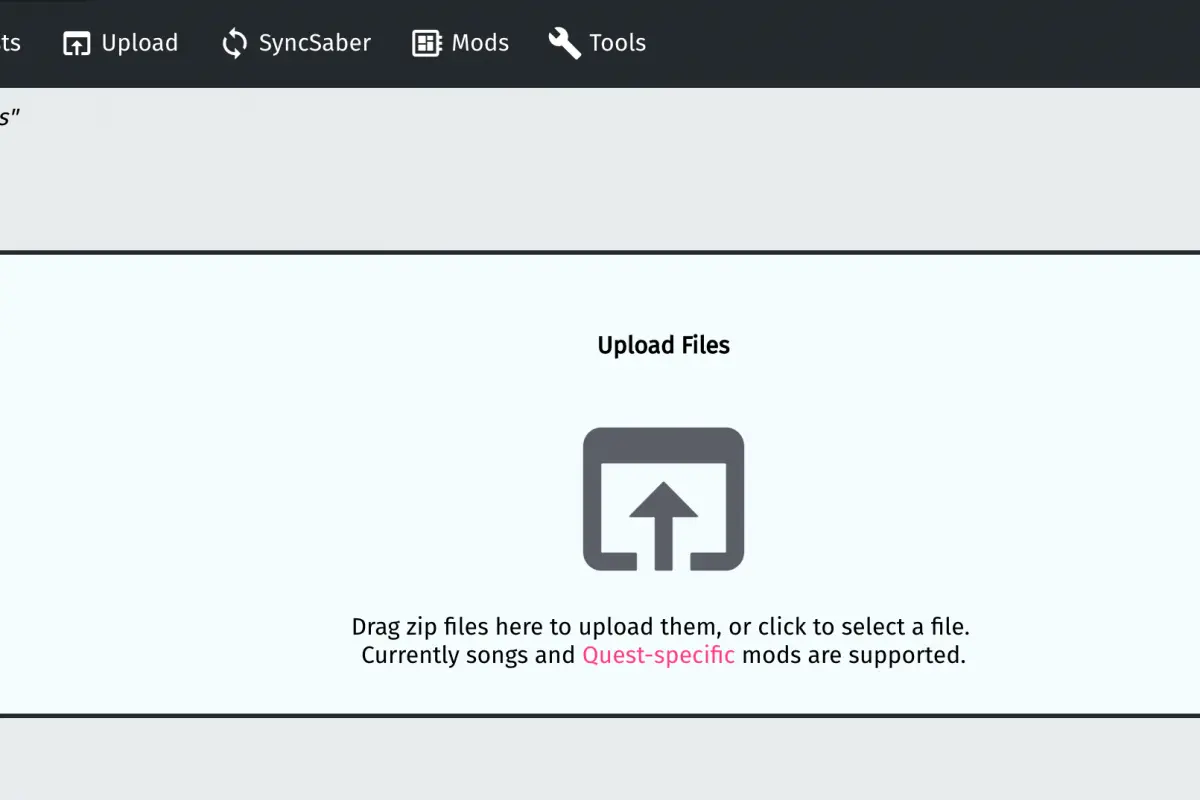
Task: Click the 'click to select a file' text
Action: (x=864, y=627)
